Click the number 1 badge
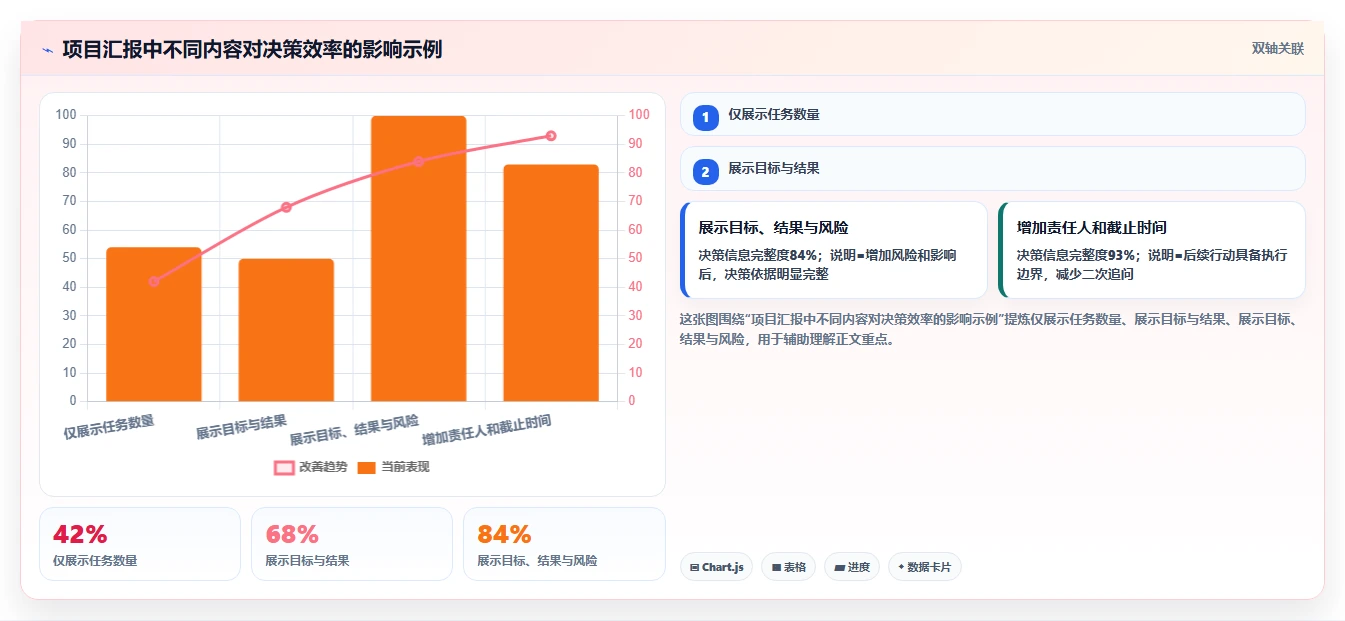1345x621 pixels. point(705,117)
